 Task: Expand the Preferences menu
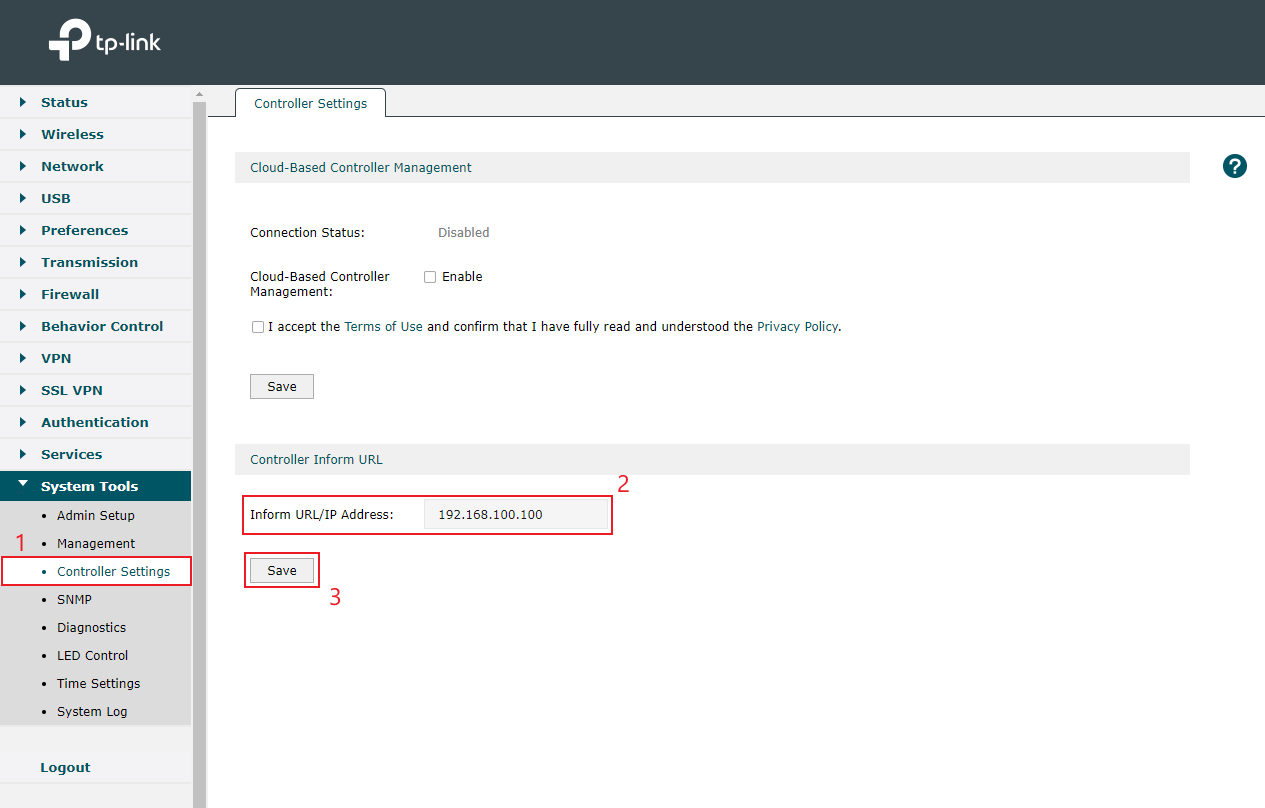pyautogui.click(x=95, y=230)
